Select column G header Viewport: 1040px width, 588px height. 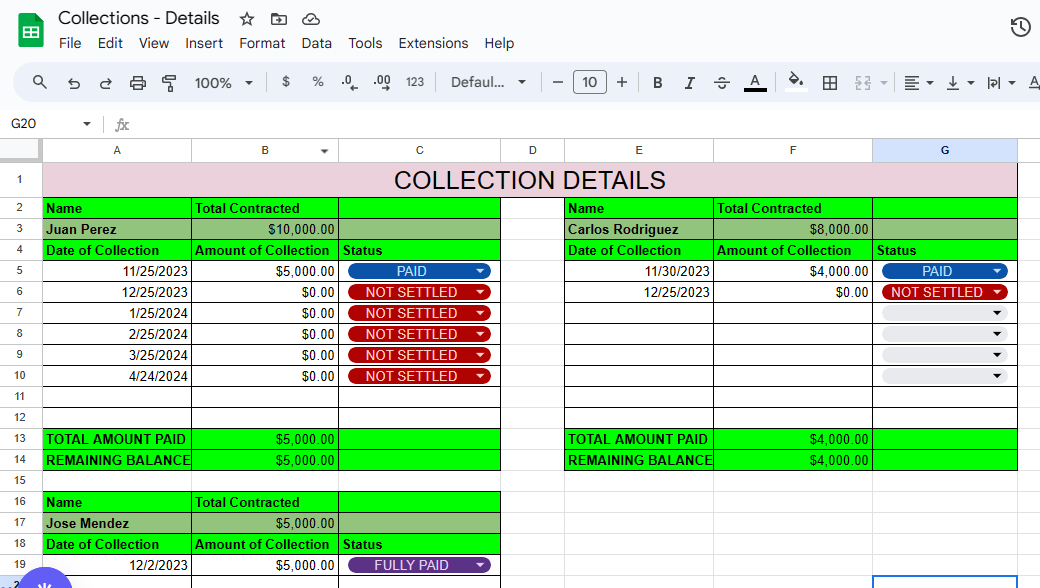(x=944, y=150)
